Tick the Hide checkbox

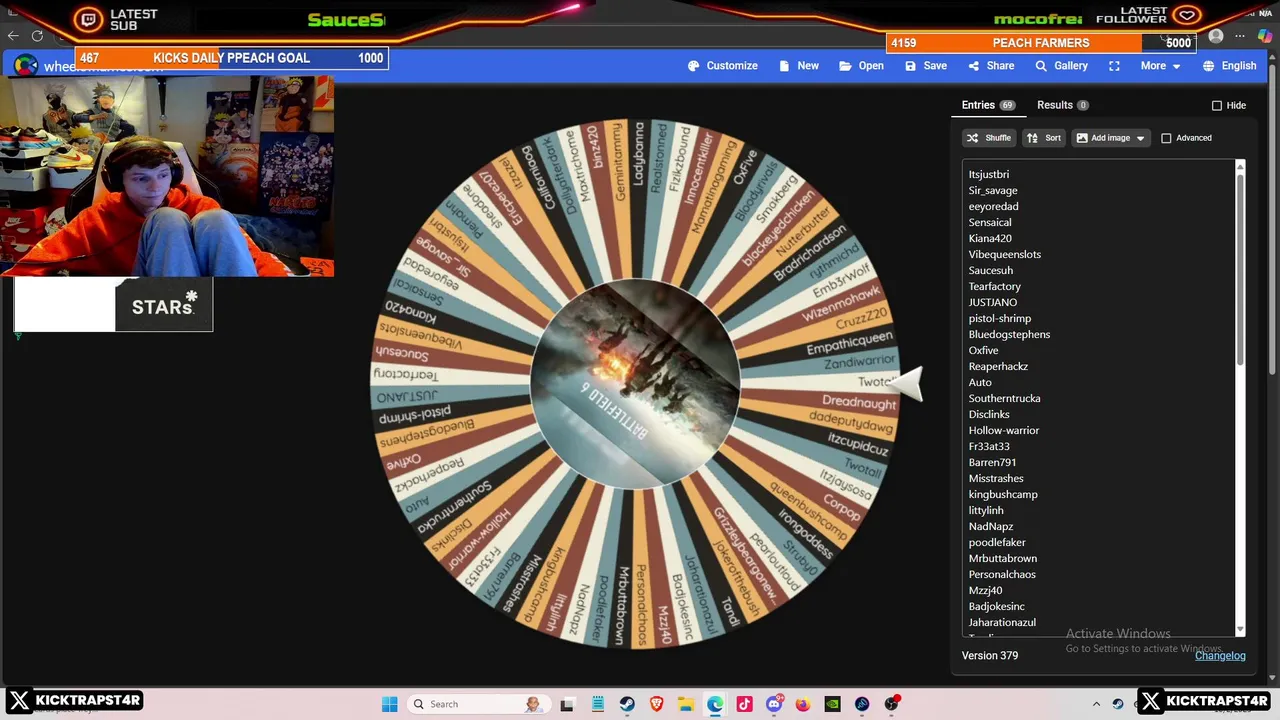1217,106
